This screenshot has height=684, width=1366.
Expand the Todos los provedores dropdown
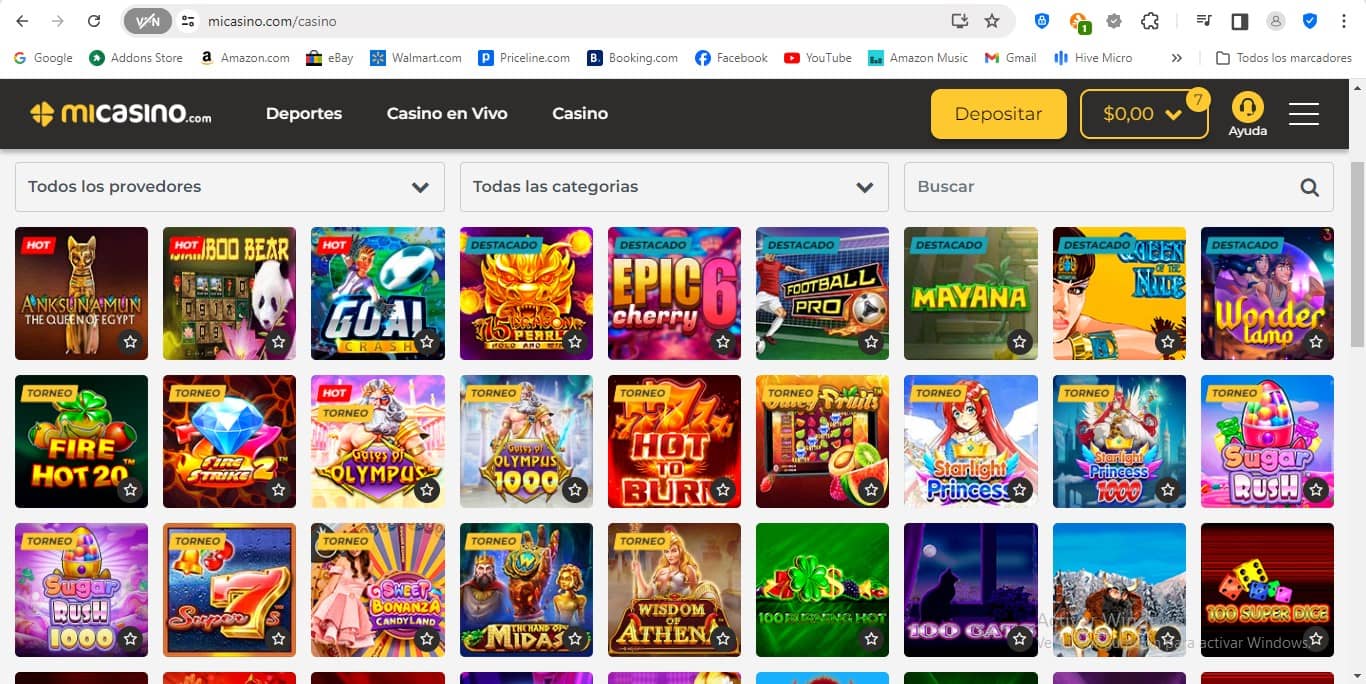coord(420,187)
